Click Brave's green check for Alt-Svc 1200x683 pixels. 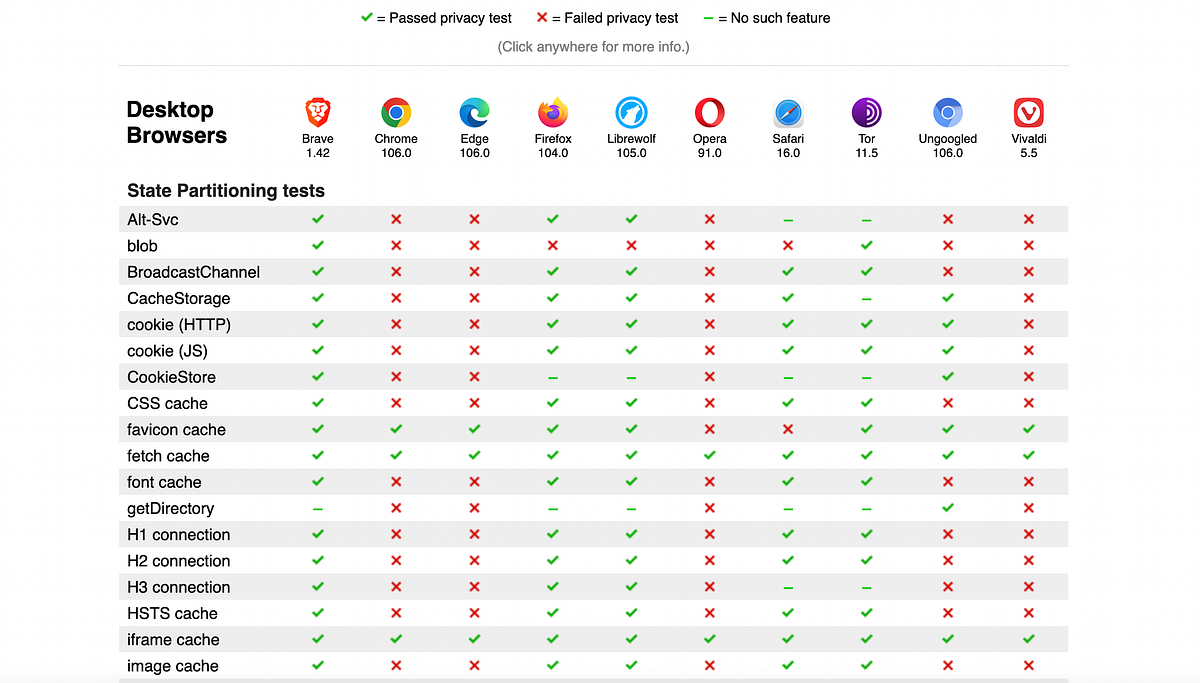(x=317, y=219)
